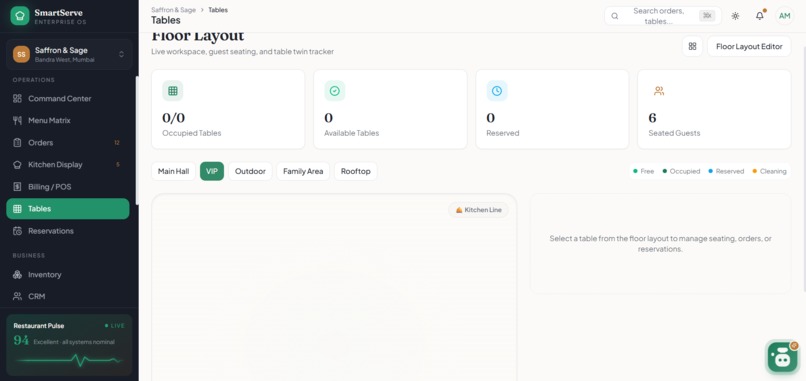Click the Available Tables checkmark icon

[x=335, y=91]
